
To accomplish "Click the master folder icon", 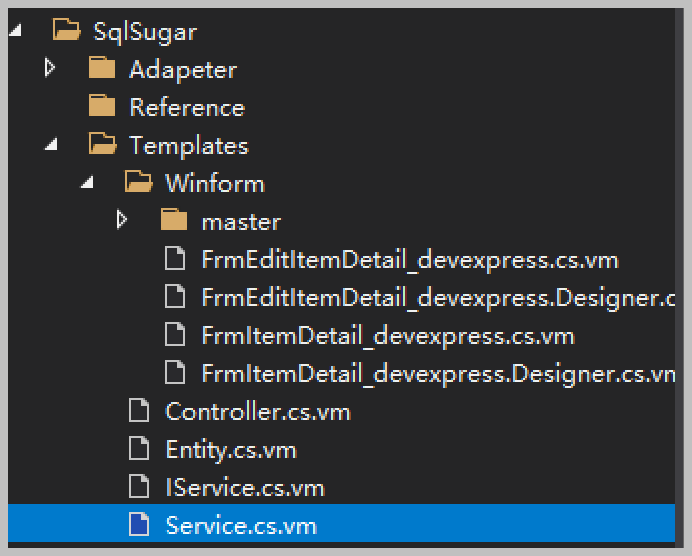I will click(x=174, y=221).
